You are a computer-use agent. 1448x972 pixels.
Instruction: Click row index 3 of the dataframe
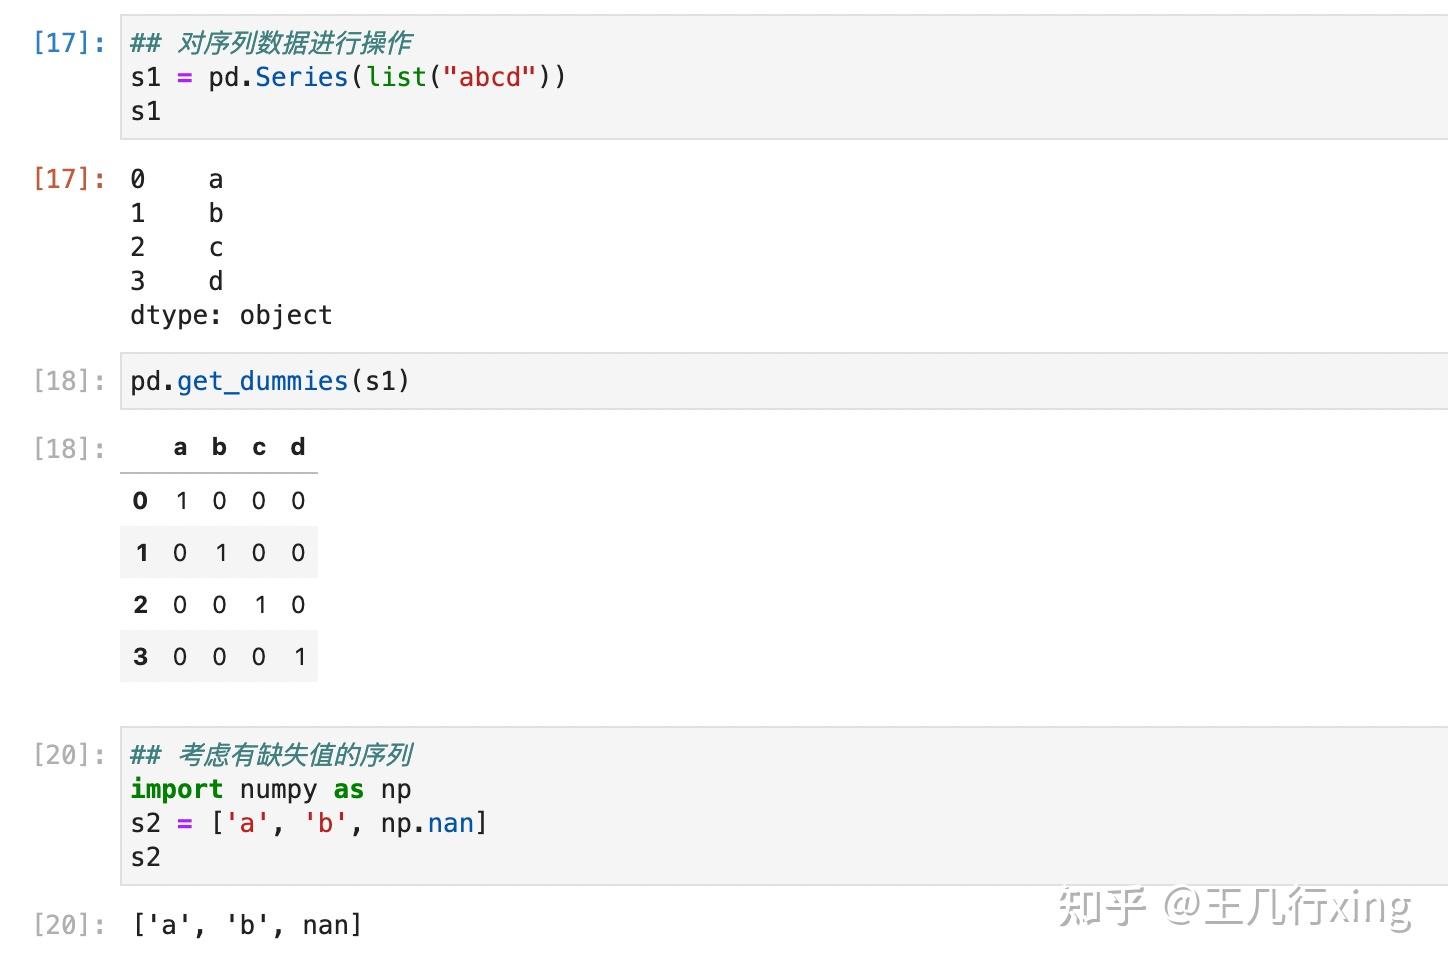pyautogui.click(x=140, y=657)
